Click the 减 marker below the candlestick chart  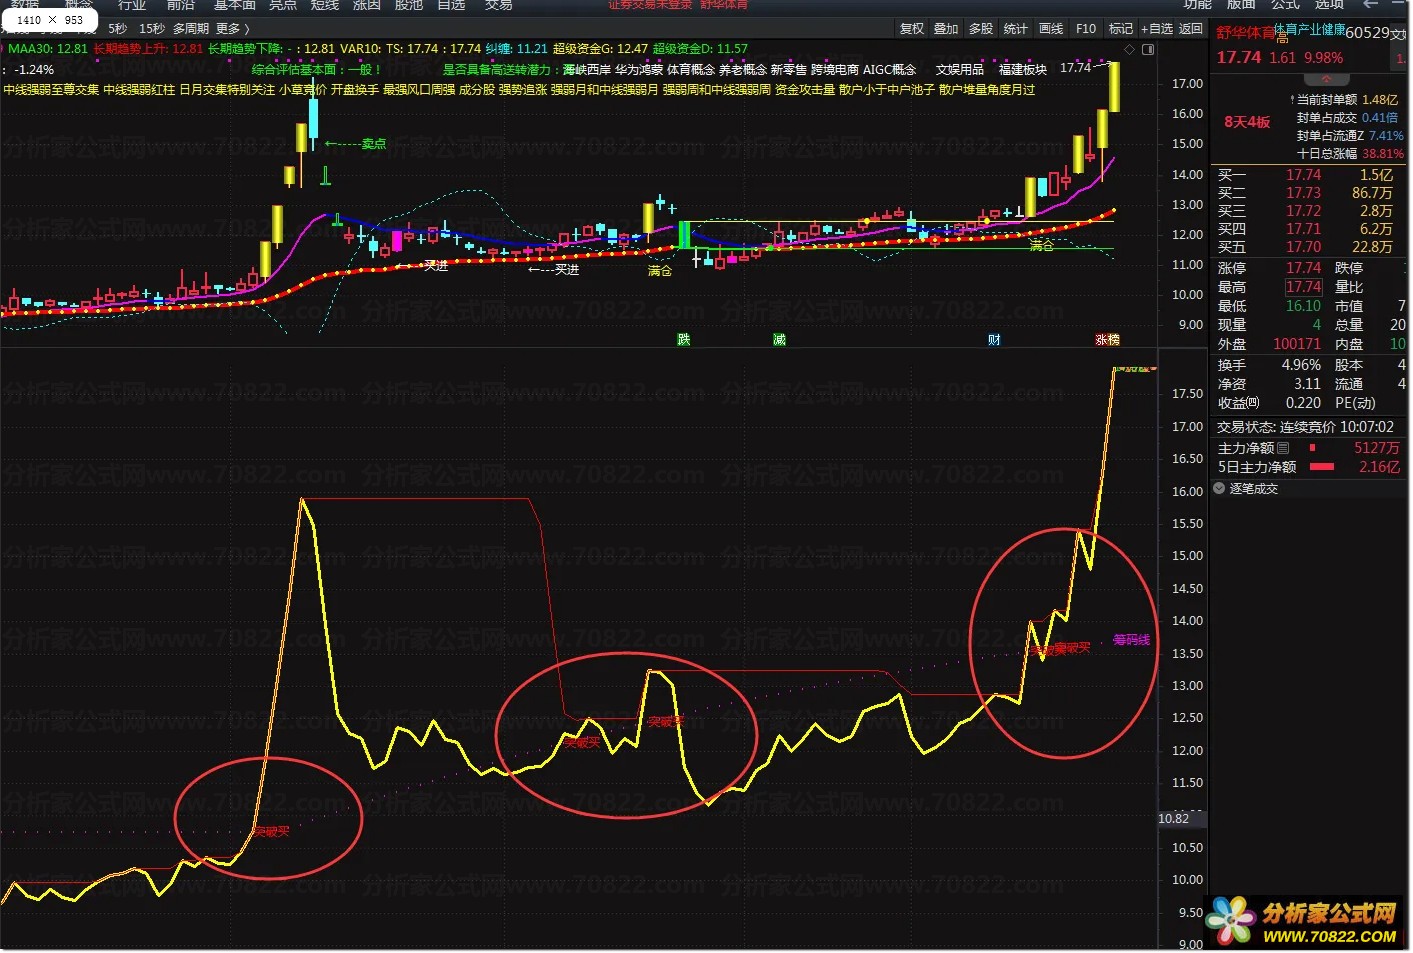779,340
